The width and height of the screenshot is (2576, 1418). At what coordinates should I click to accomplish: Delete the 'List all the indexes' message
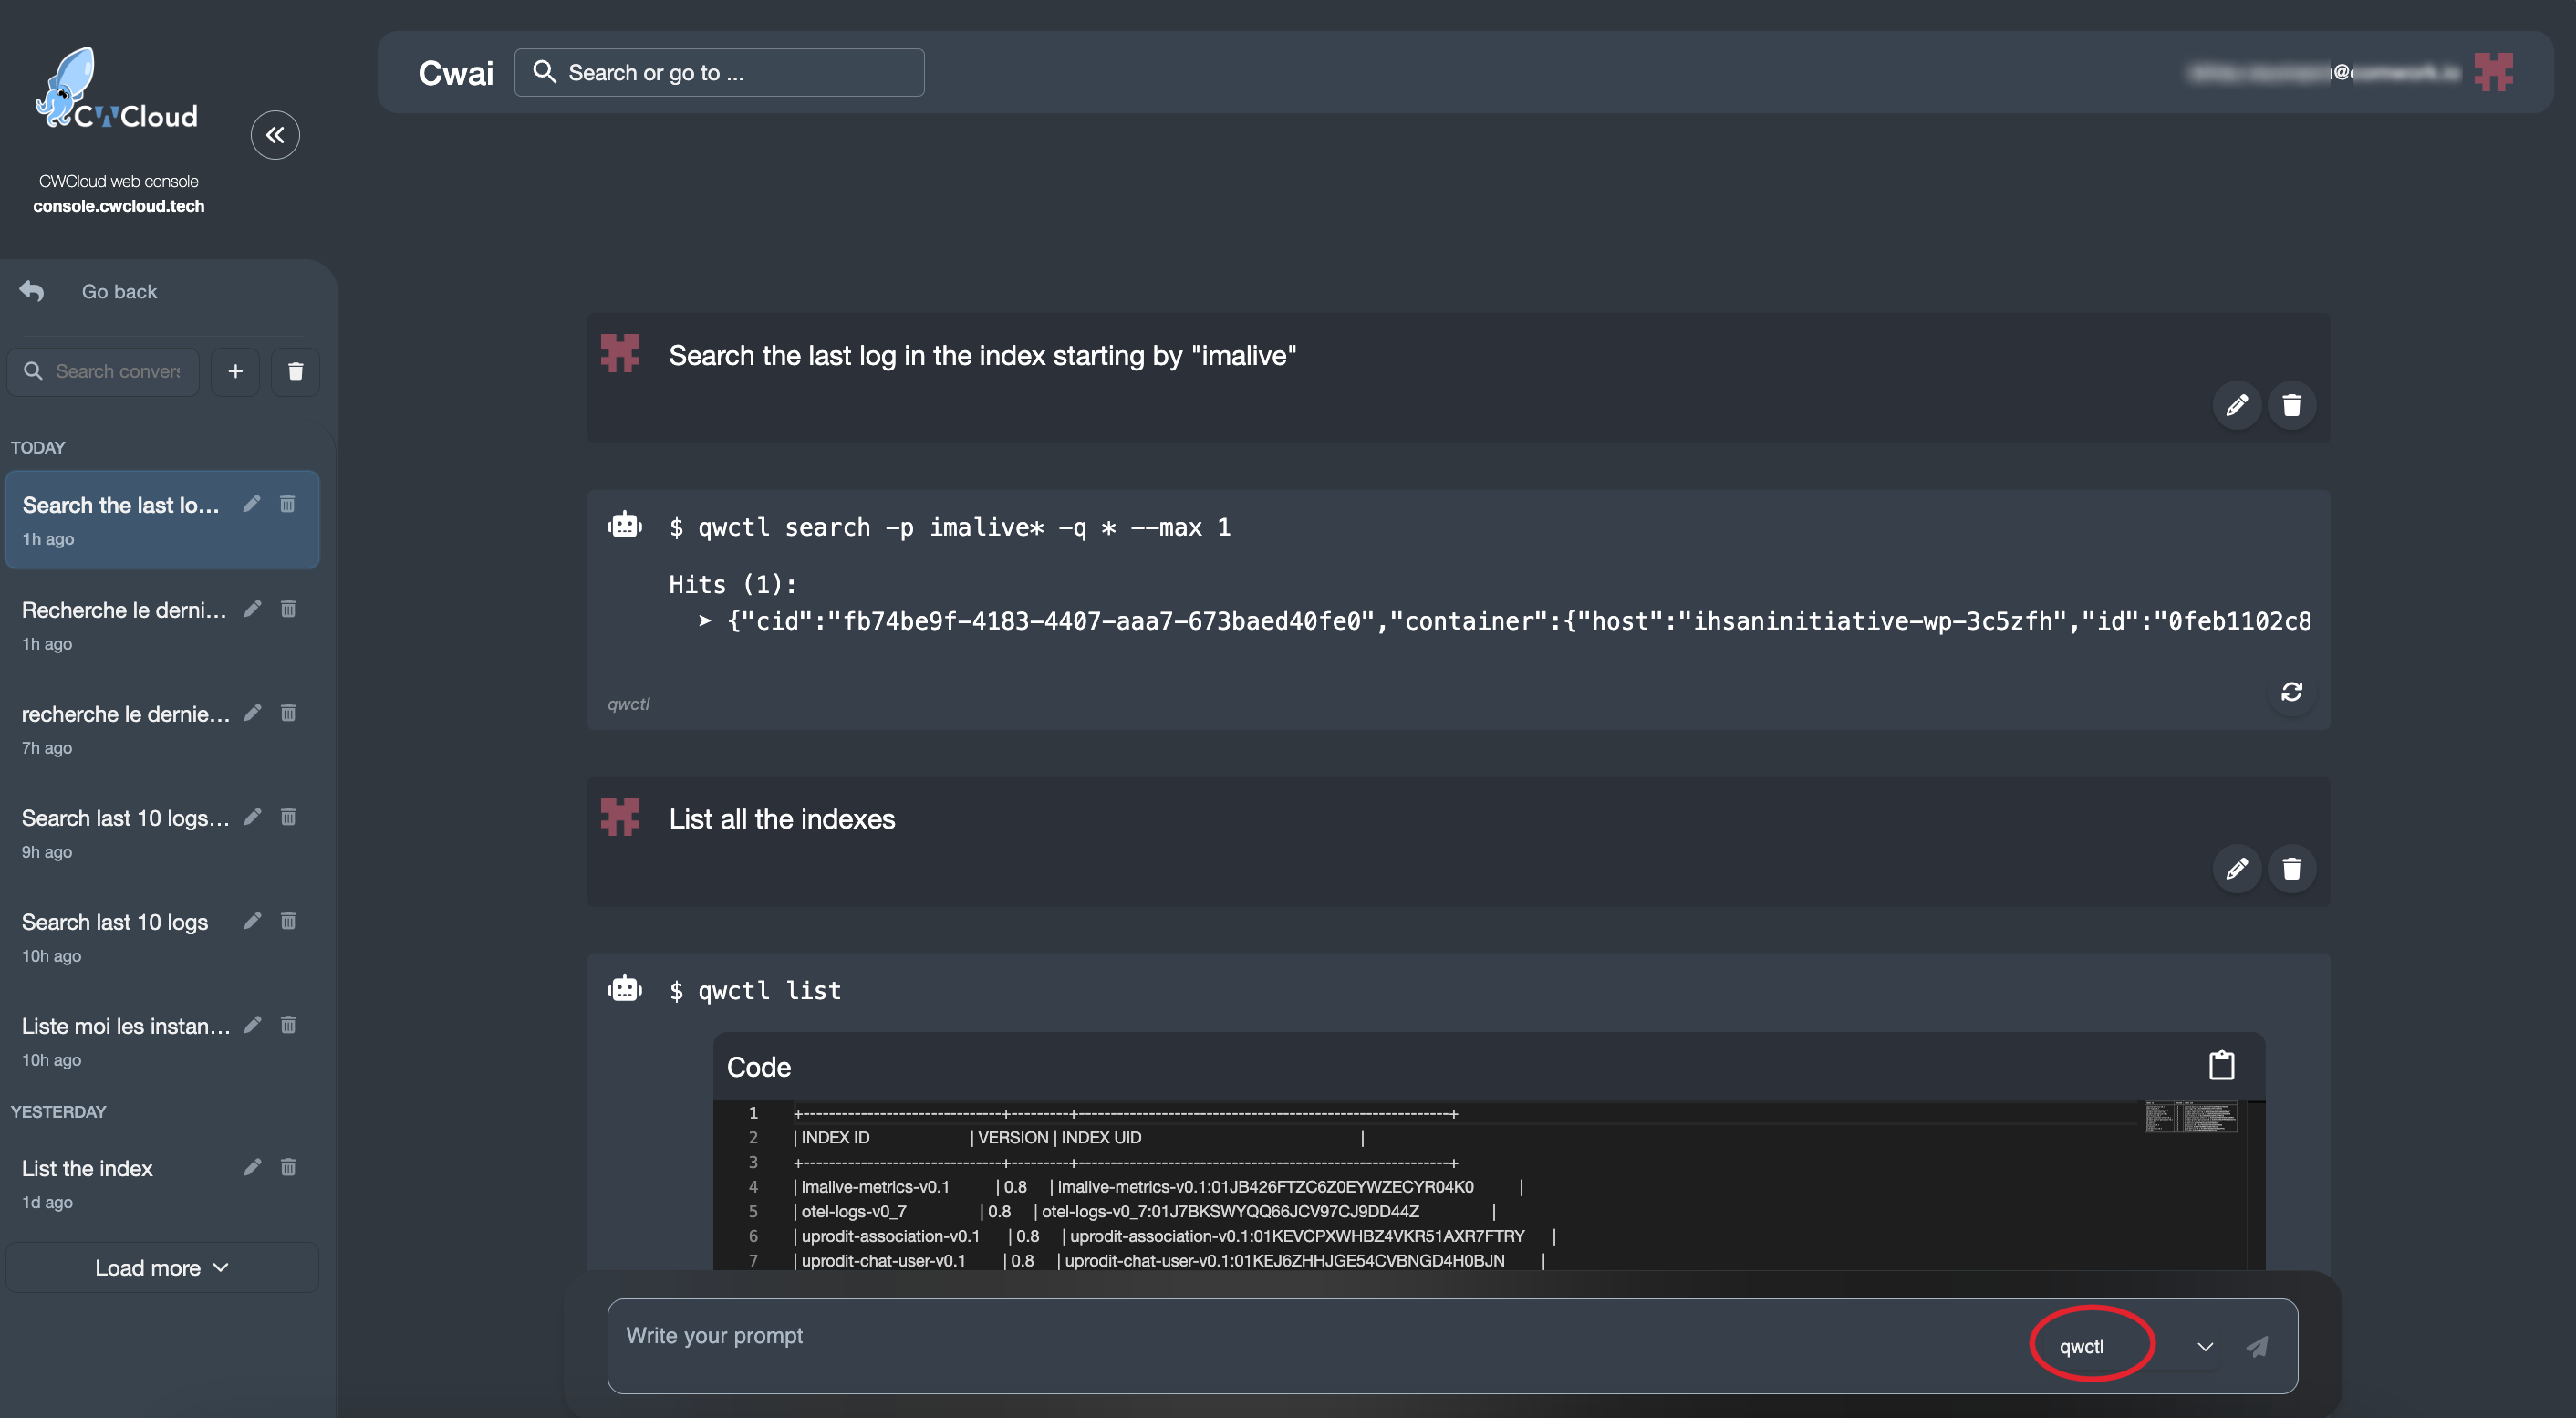[x=2292, y=868]
